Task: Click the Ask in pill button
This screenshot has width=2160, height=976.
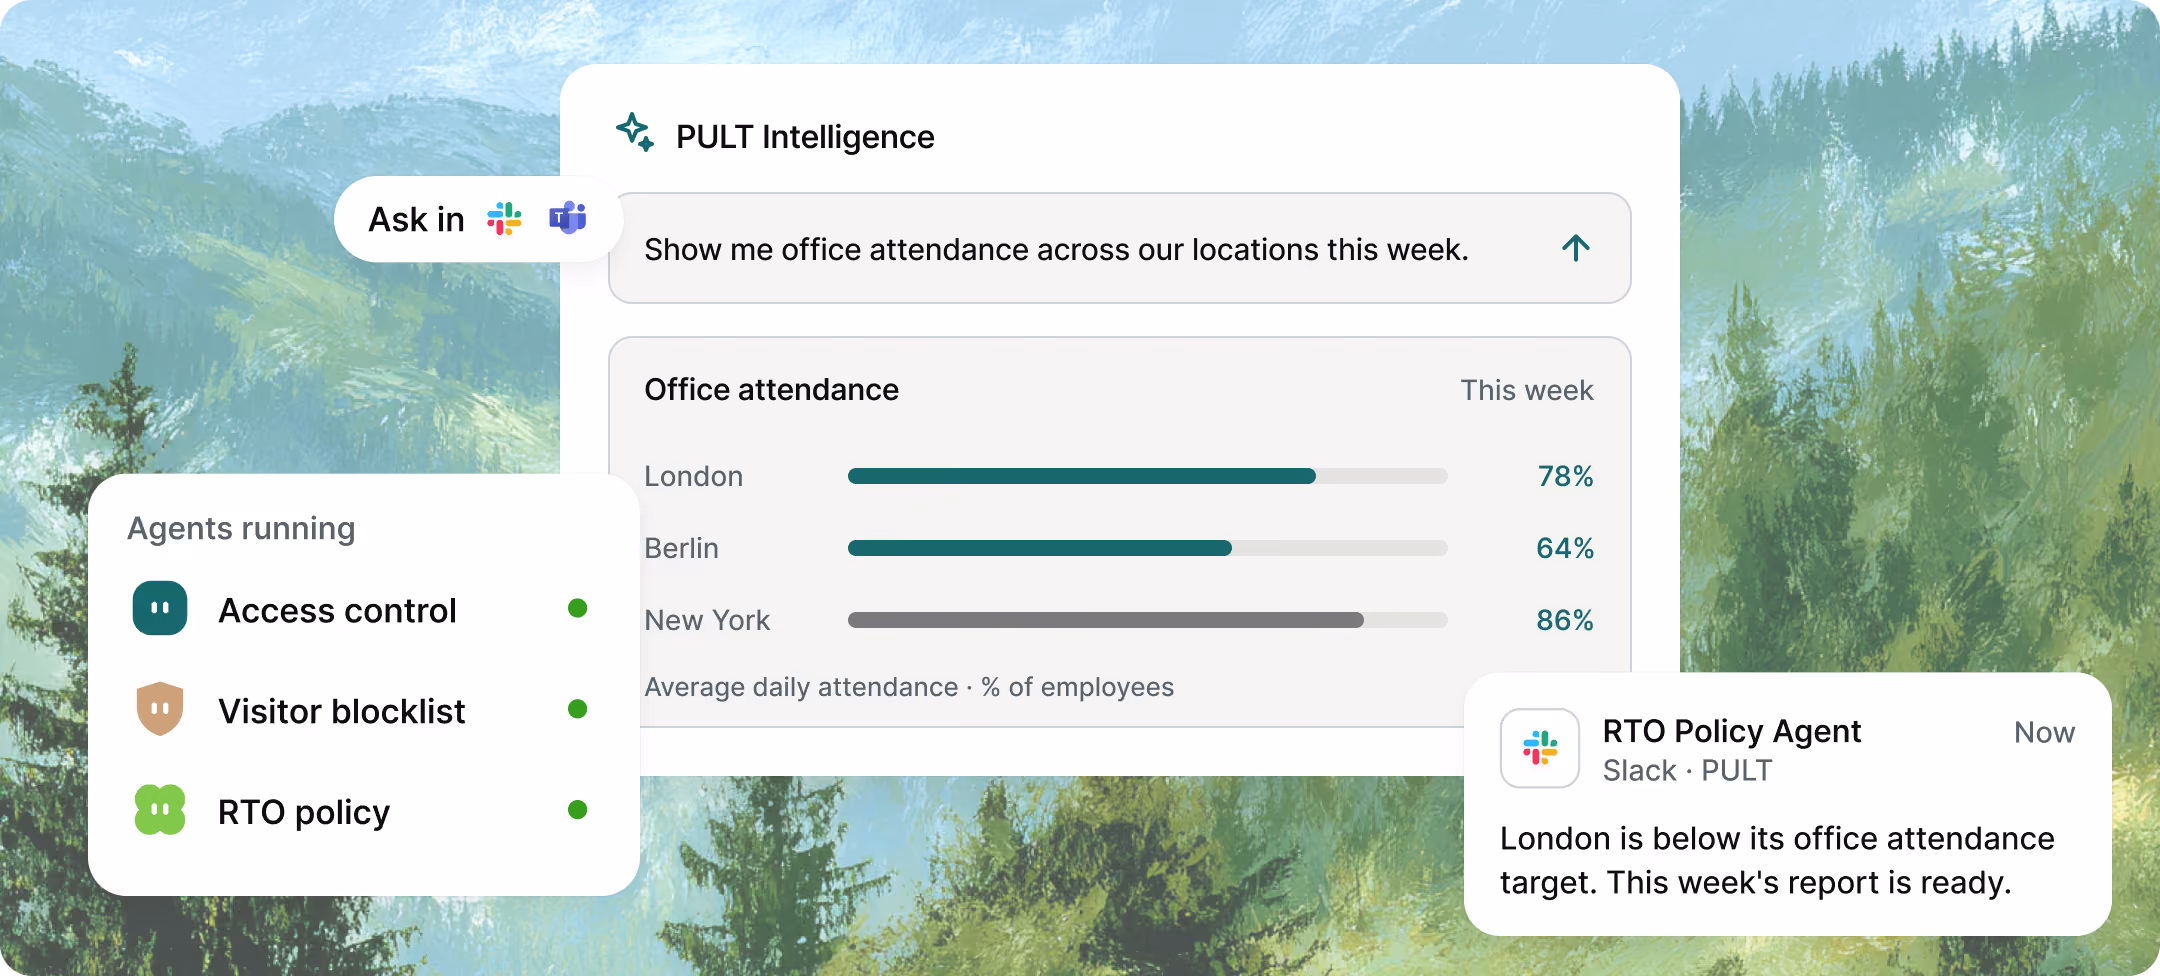Action: 478,219
